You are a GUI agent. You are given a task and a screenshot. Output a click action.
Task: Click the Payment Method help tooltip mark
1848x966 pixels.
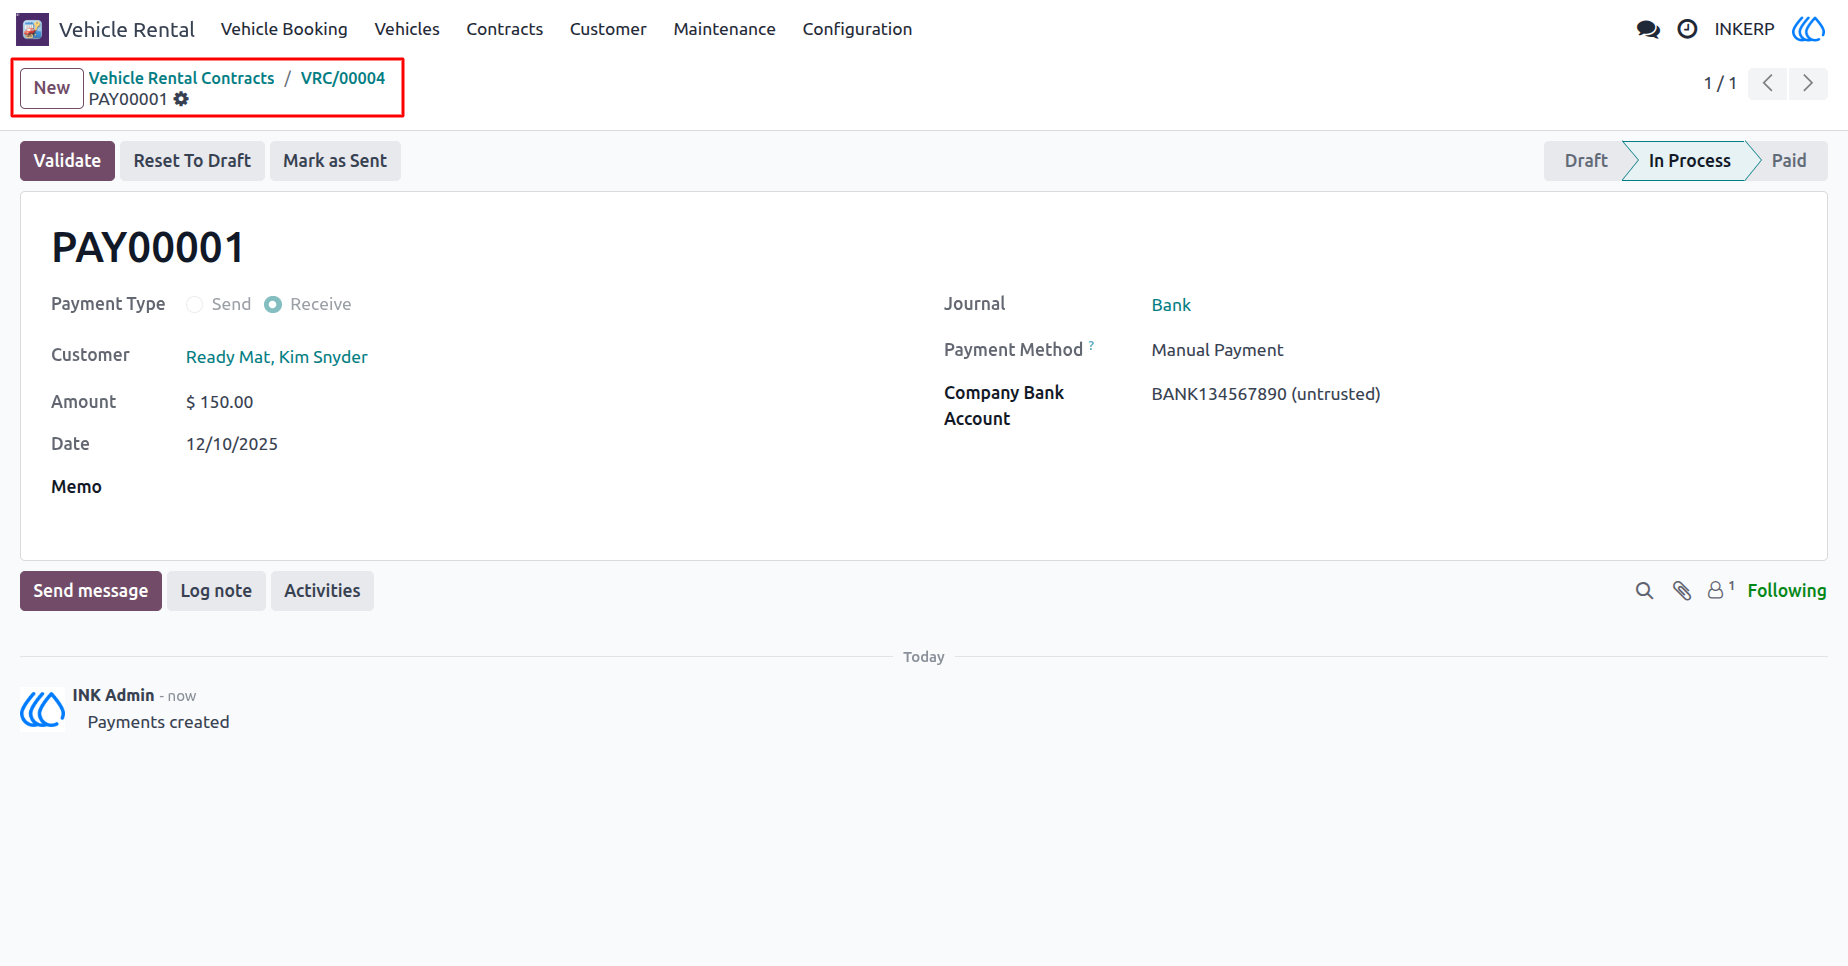pyautogui.click(x=1091, y=345)
